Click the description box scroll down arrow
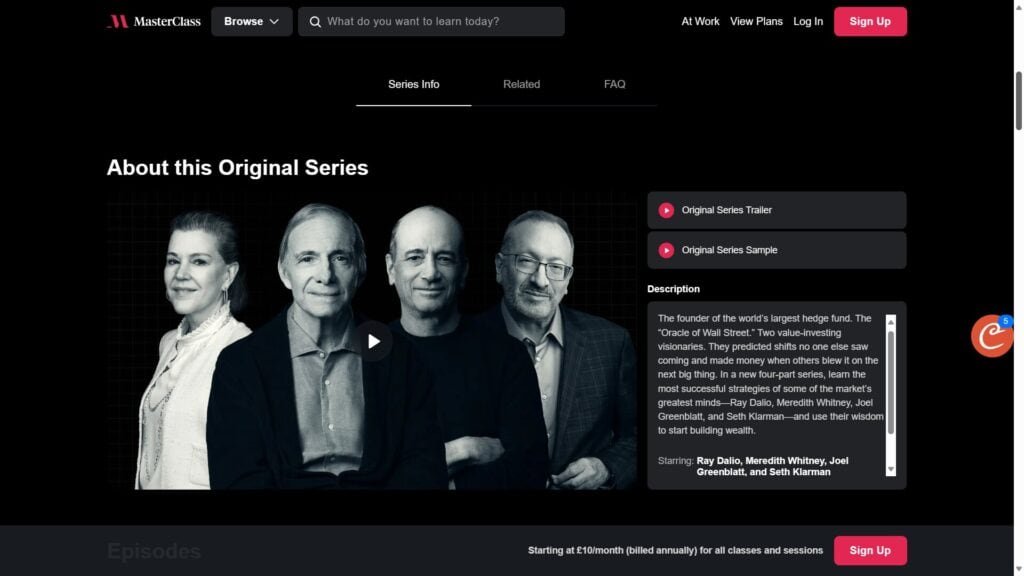 point(890,470)
